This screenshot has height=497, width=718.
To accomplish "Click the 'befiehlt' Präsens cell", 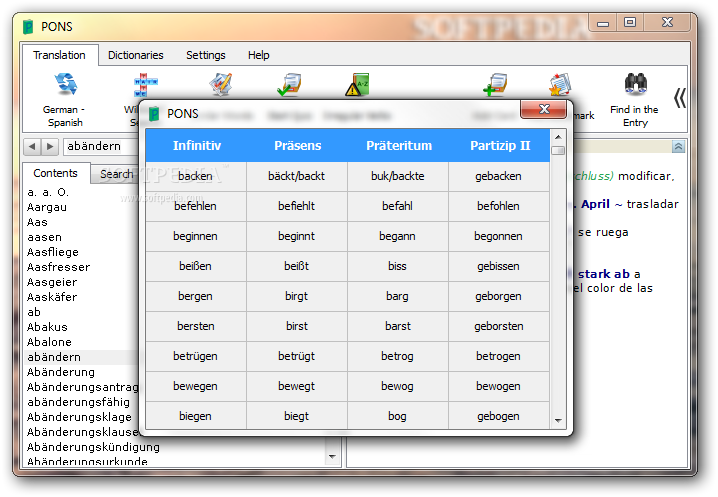I will 297,206.
